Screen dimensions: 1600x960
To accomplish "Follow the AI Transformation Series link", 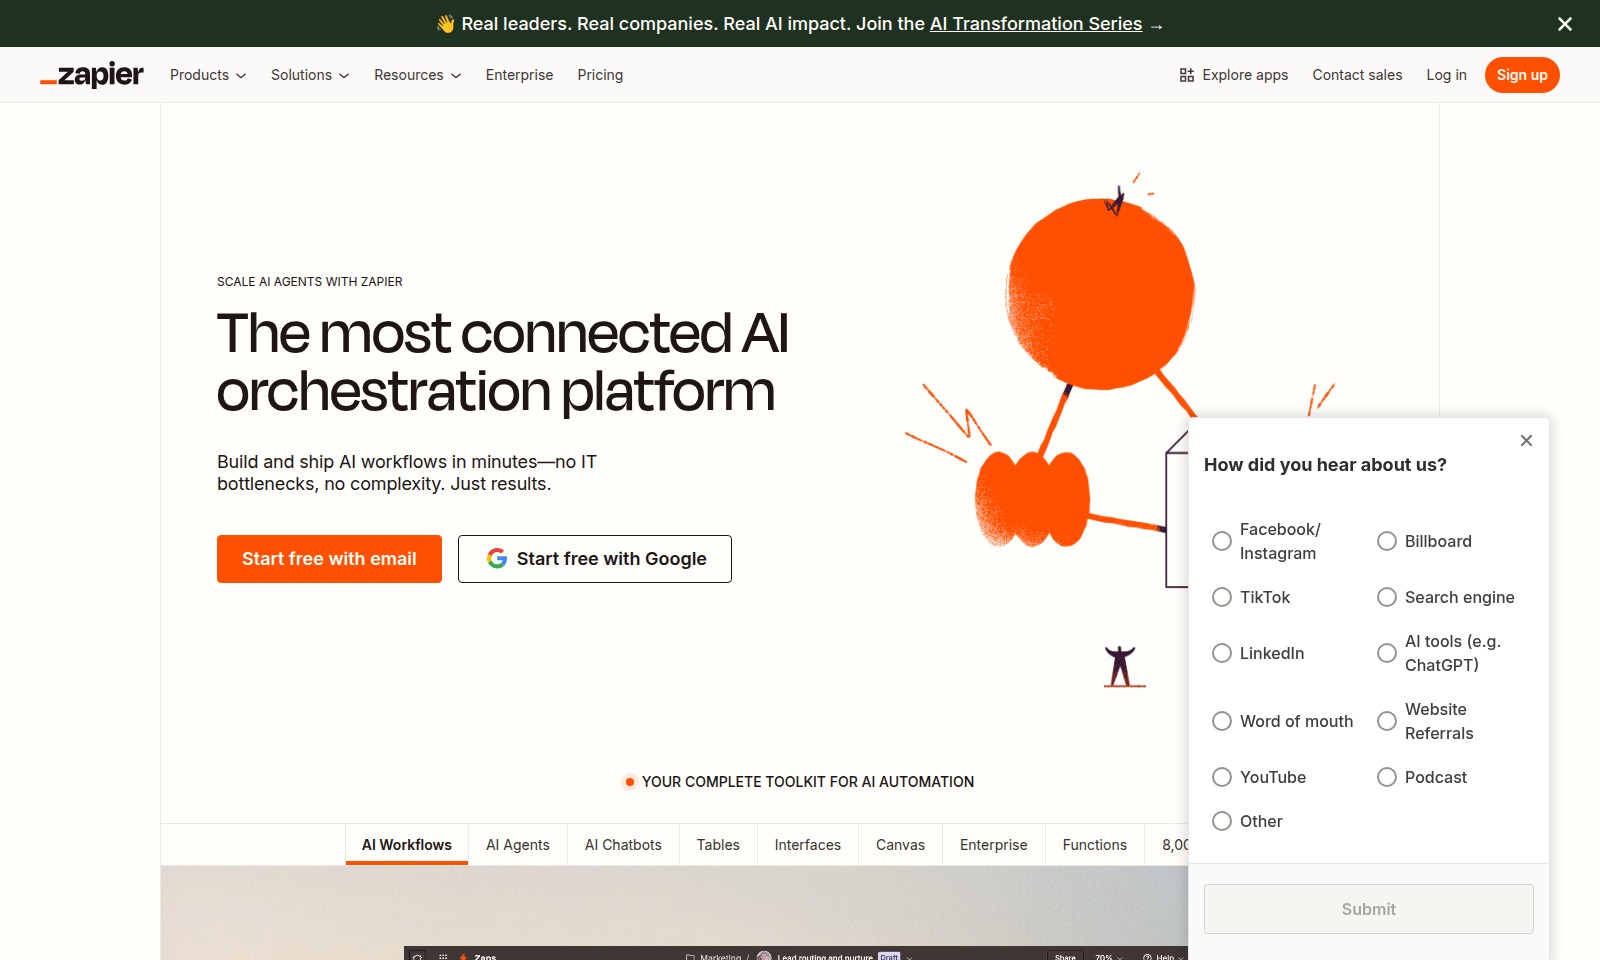I will point(1036,24).
